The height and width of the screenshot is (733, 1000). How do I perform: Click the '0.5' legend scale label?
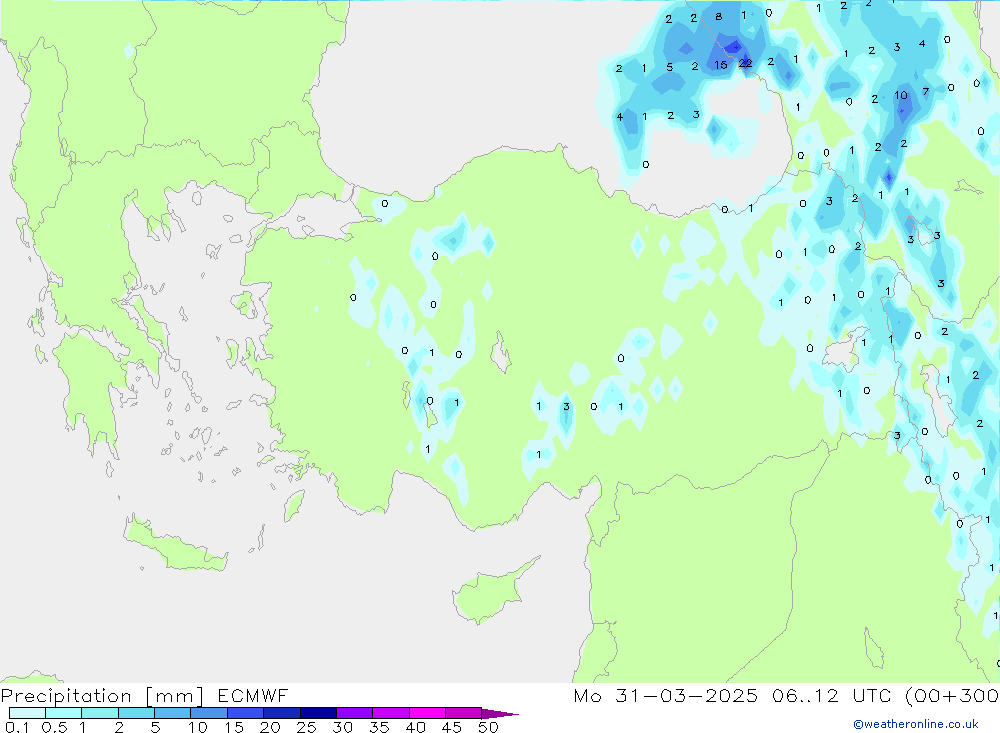tap(54, 727)
